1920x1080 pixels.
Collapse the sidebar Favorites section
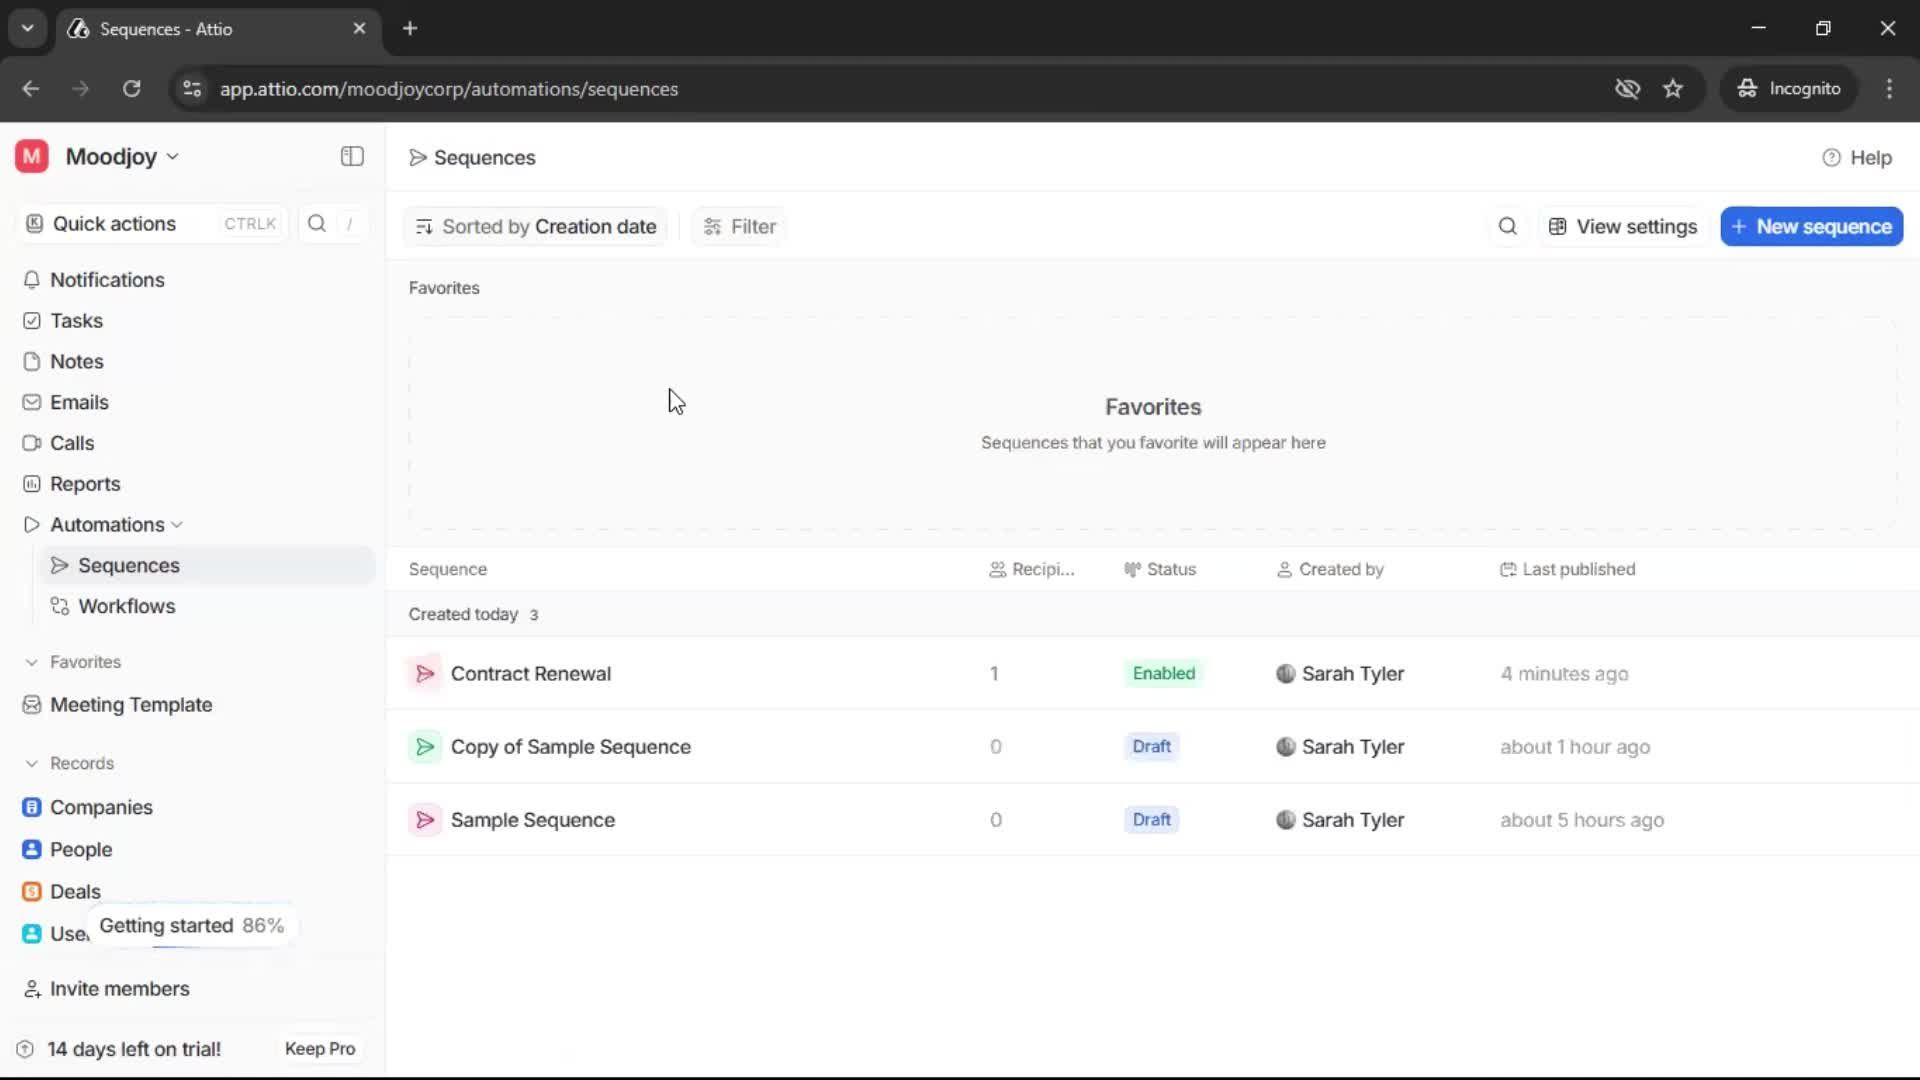pos(32,663)
